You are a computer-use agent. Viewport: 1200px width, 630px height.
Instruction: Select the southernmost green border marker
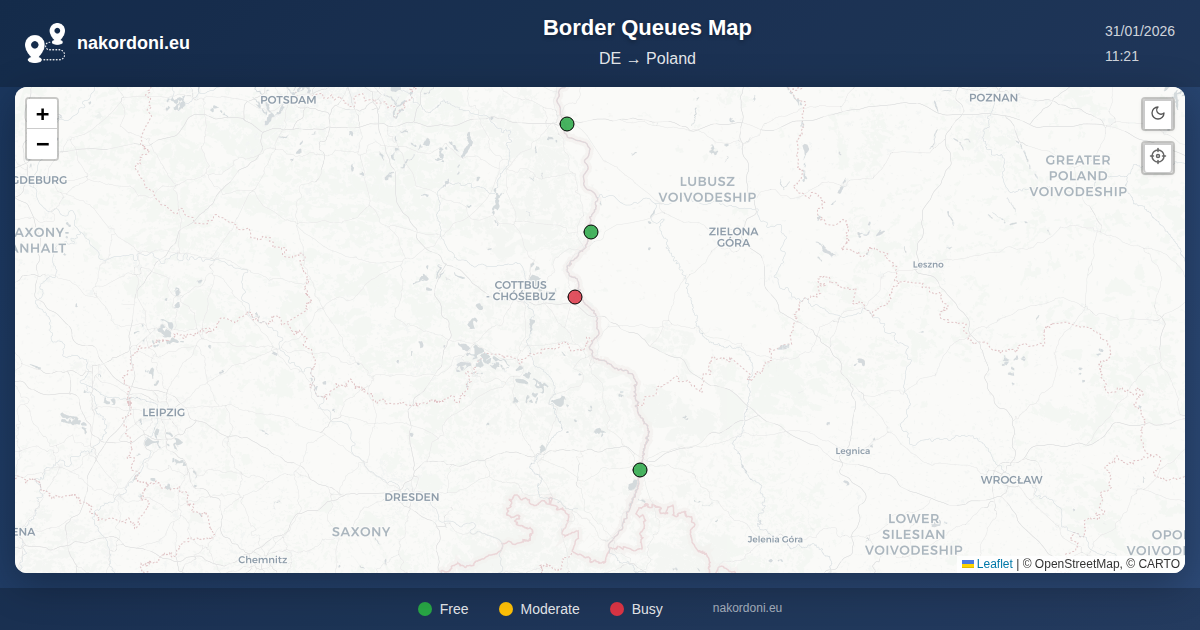[x=640, y=470]
